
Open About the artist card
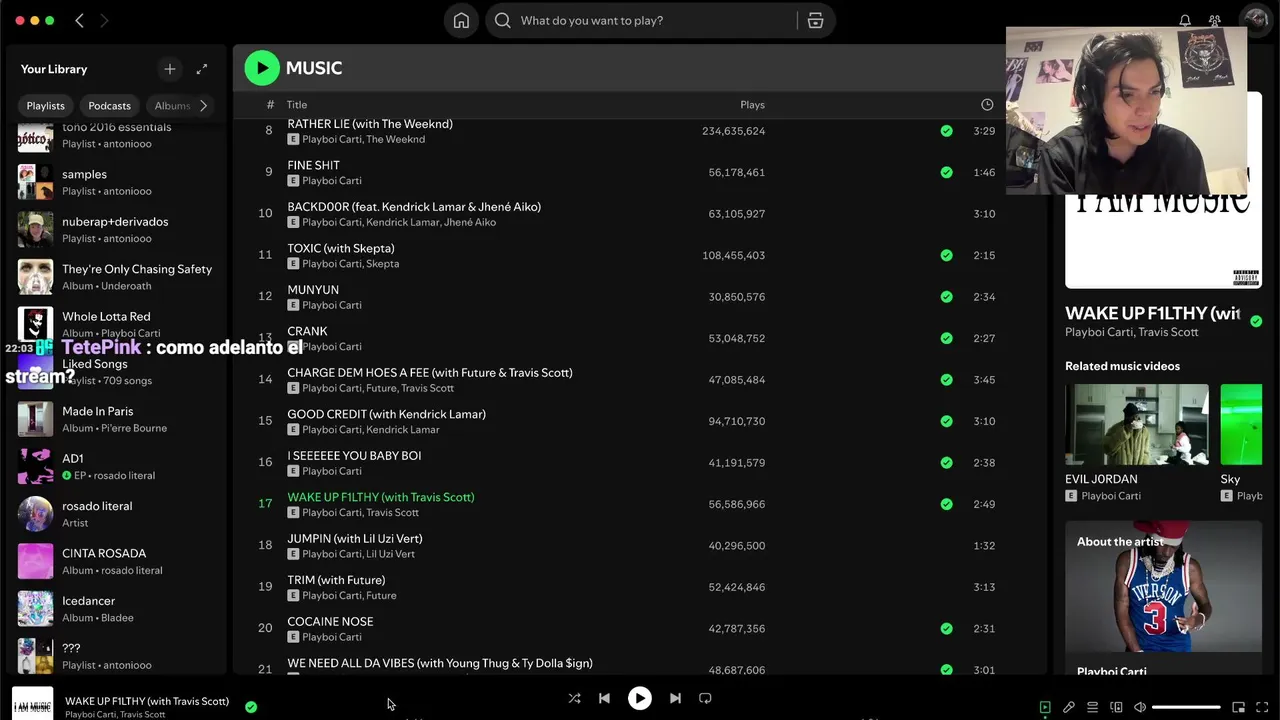[1163, 597]
